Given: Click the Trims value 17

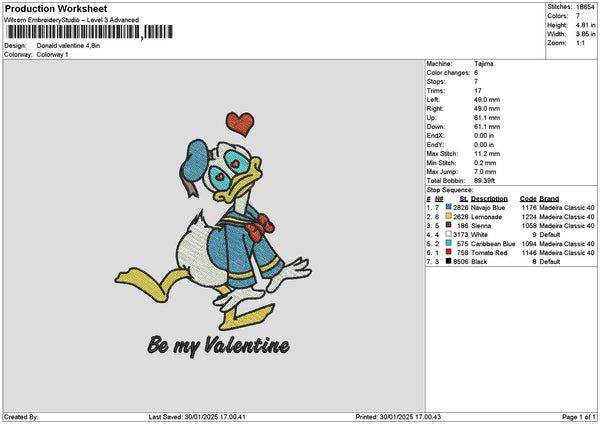Looking at the screenshot, I should click(x=478, y=91).
